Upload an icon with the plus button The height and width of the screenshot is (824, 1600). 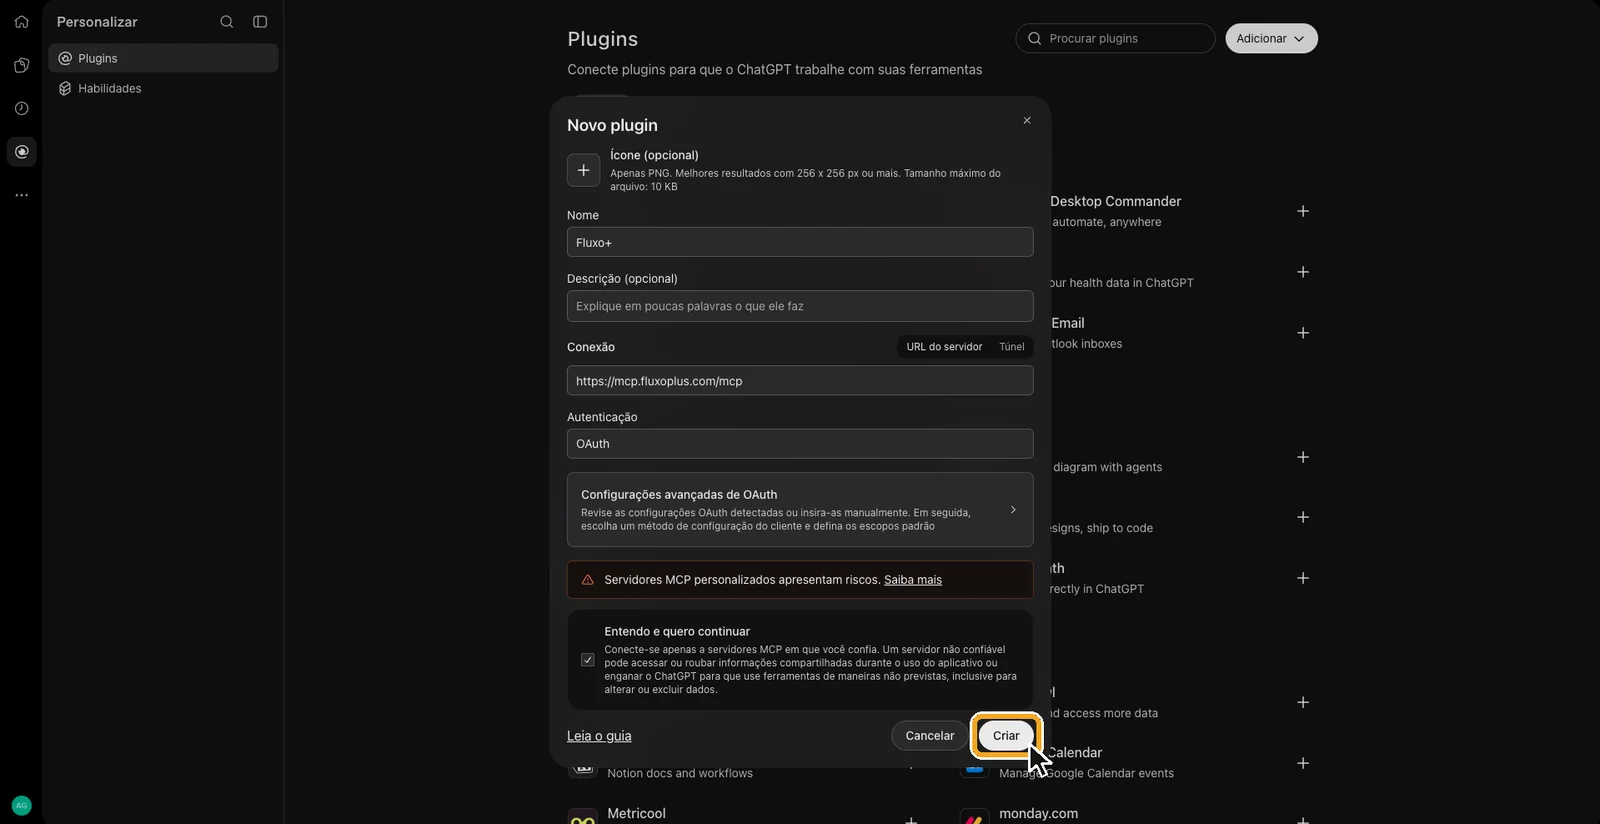[x=584, y=170]
